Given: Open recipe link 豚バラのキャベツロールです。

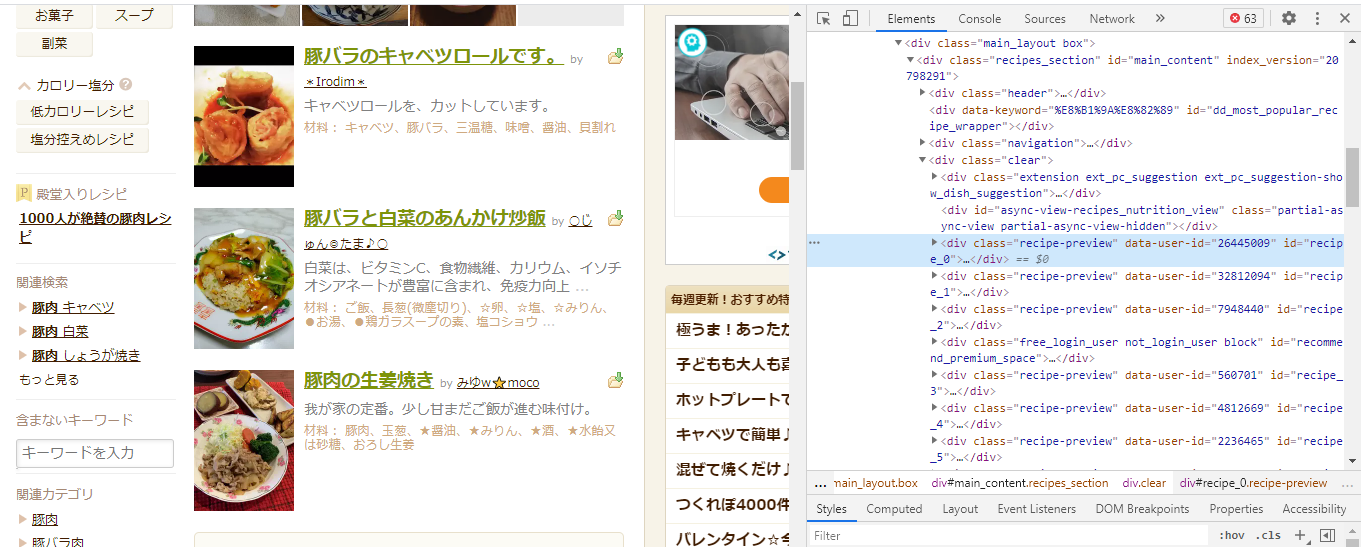Looking at the screenshot, I should click(x=433, y=55).
